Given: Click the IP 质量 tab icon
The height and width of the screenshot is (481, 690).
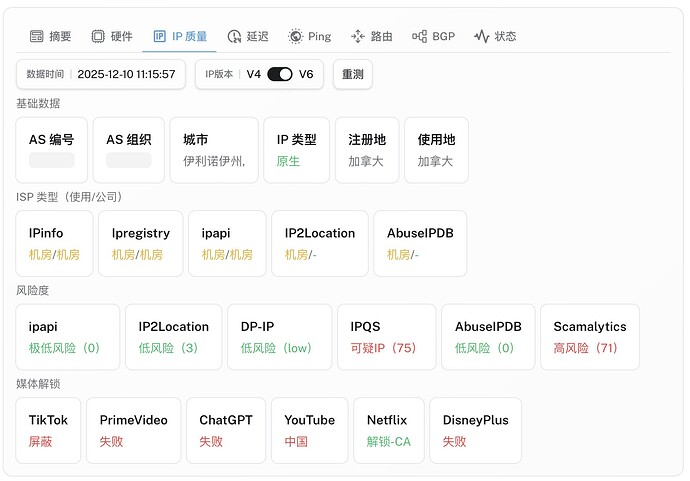Looking at the screenshot, I should (x=159, y=36).
